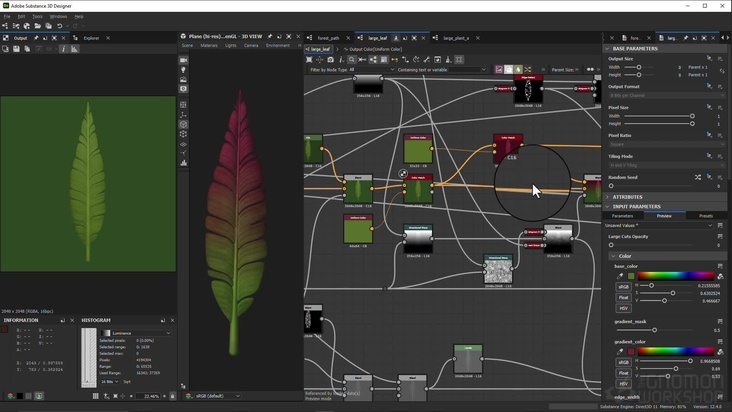Open the Lights menu in 3D view
Screen dimensions: 732x412
pyautogui.click(x=231, y=46)
